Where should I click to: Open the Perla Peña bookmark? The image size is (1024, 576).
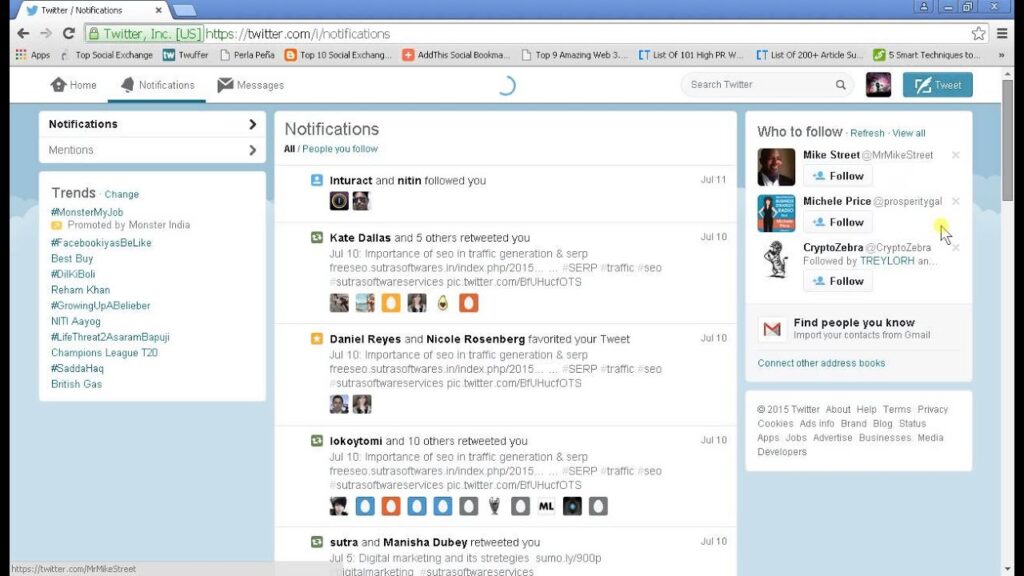point(247,55)
